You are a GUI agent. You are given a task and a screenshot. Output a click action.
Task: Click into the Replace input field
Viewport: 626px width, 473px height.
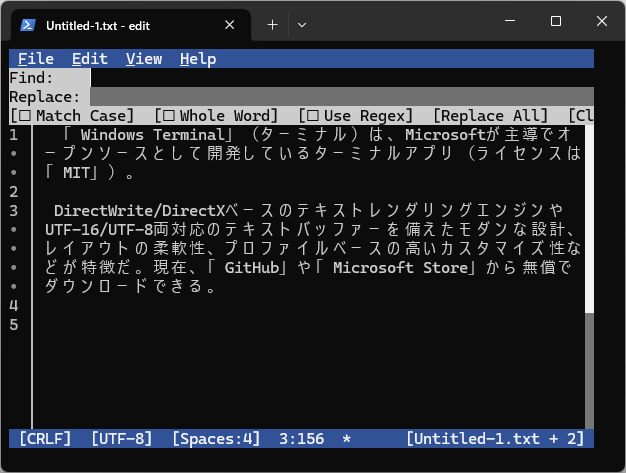point(342,97)
